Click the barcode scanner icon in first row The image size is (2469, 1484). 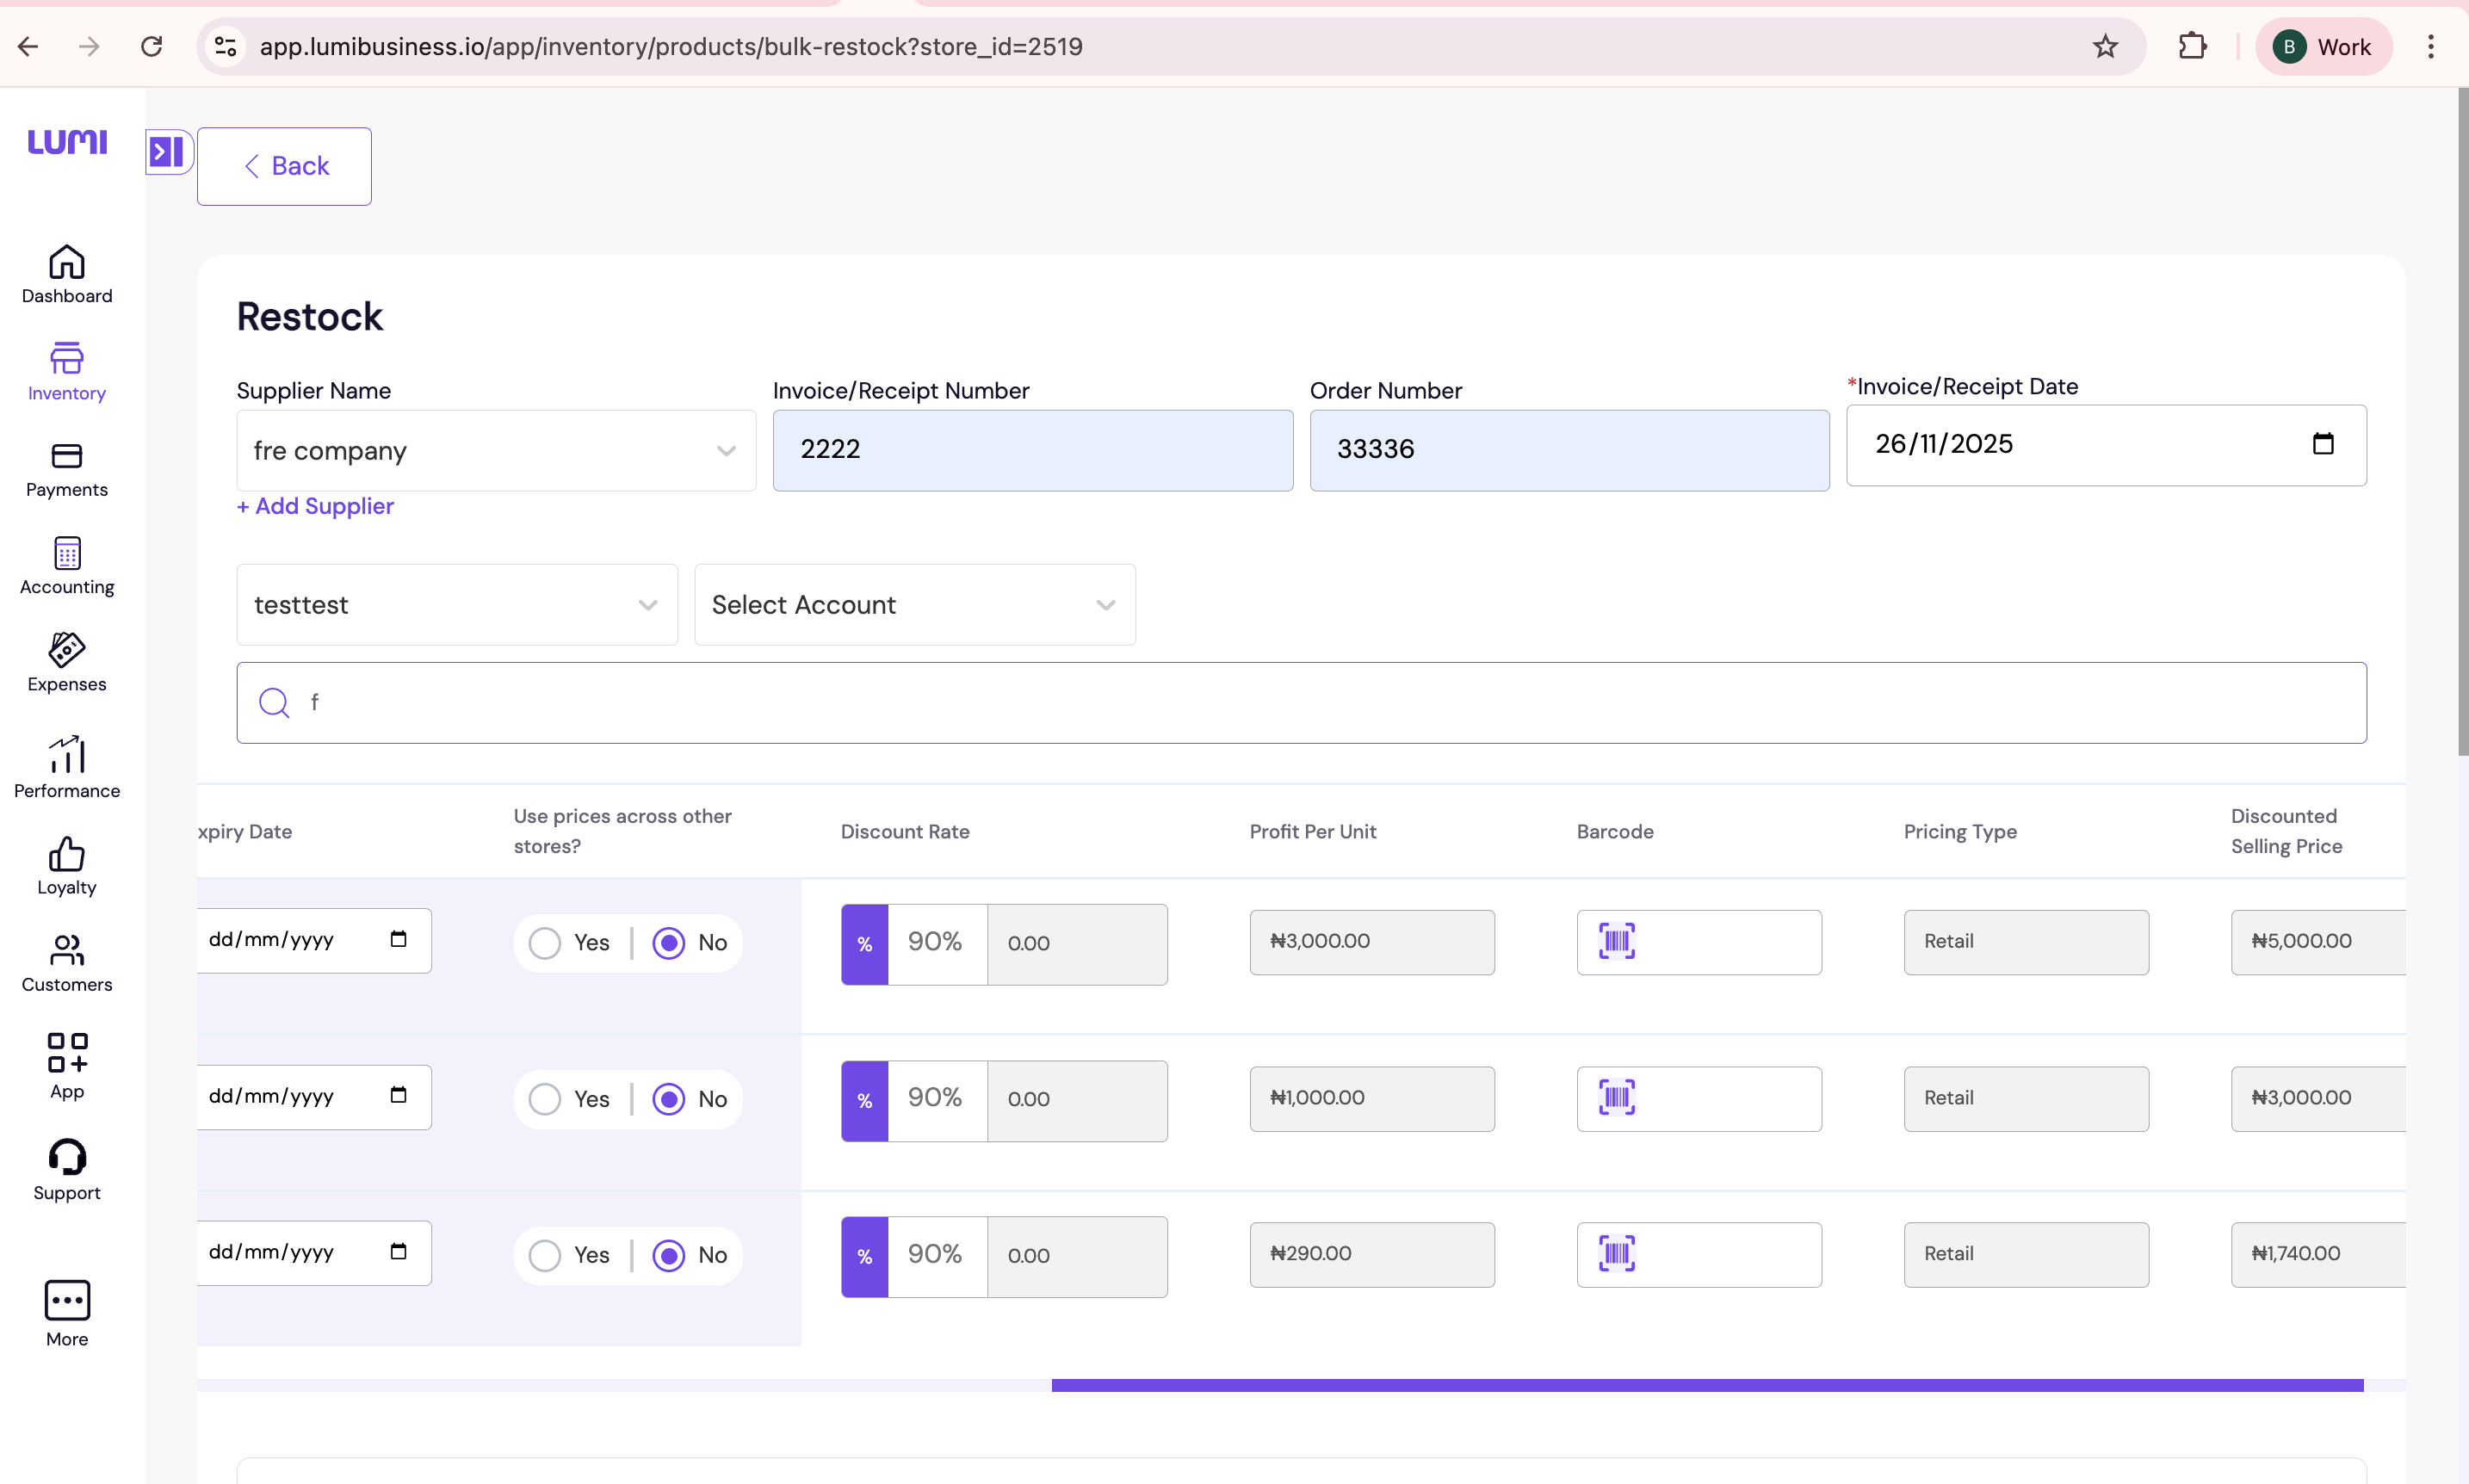(x=1616, y=941)
